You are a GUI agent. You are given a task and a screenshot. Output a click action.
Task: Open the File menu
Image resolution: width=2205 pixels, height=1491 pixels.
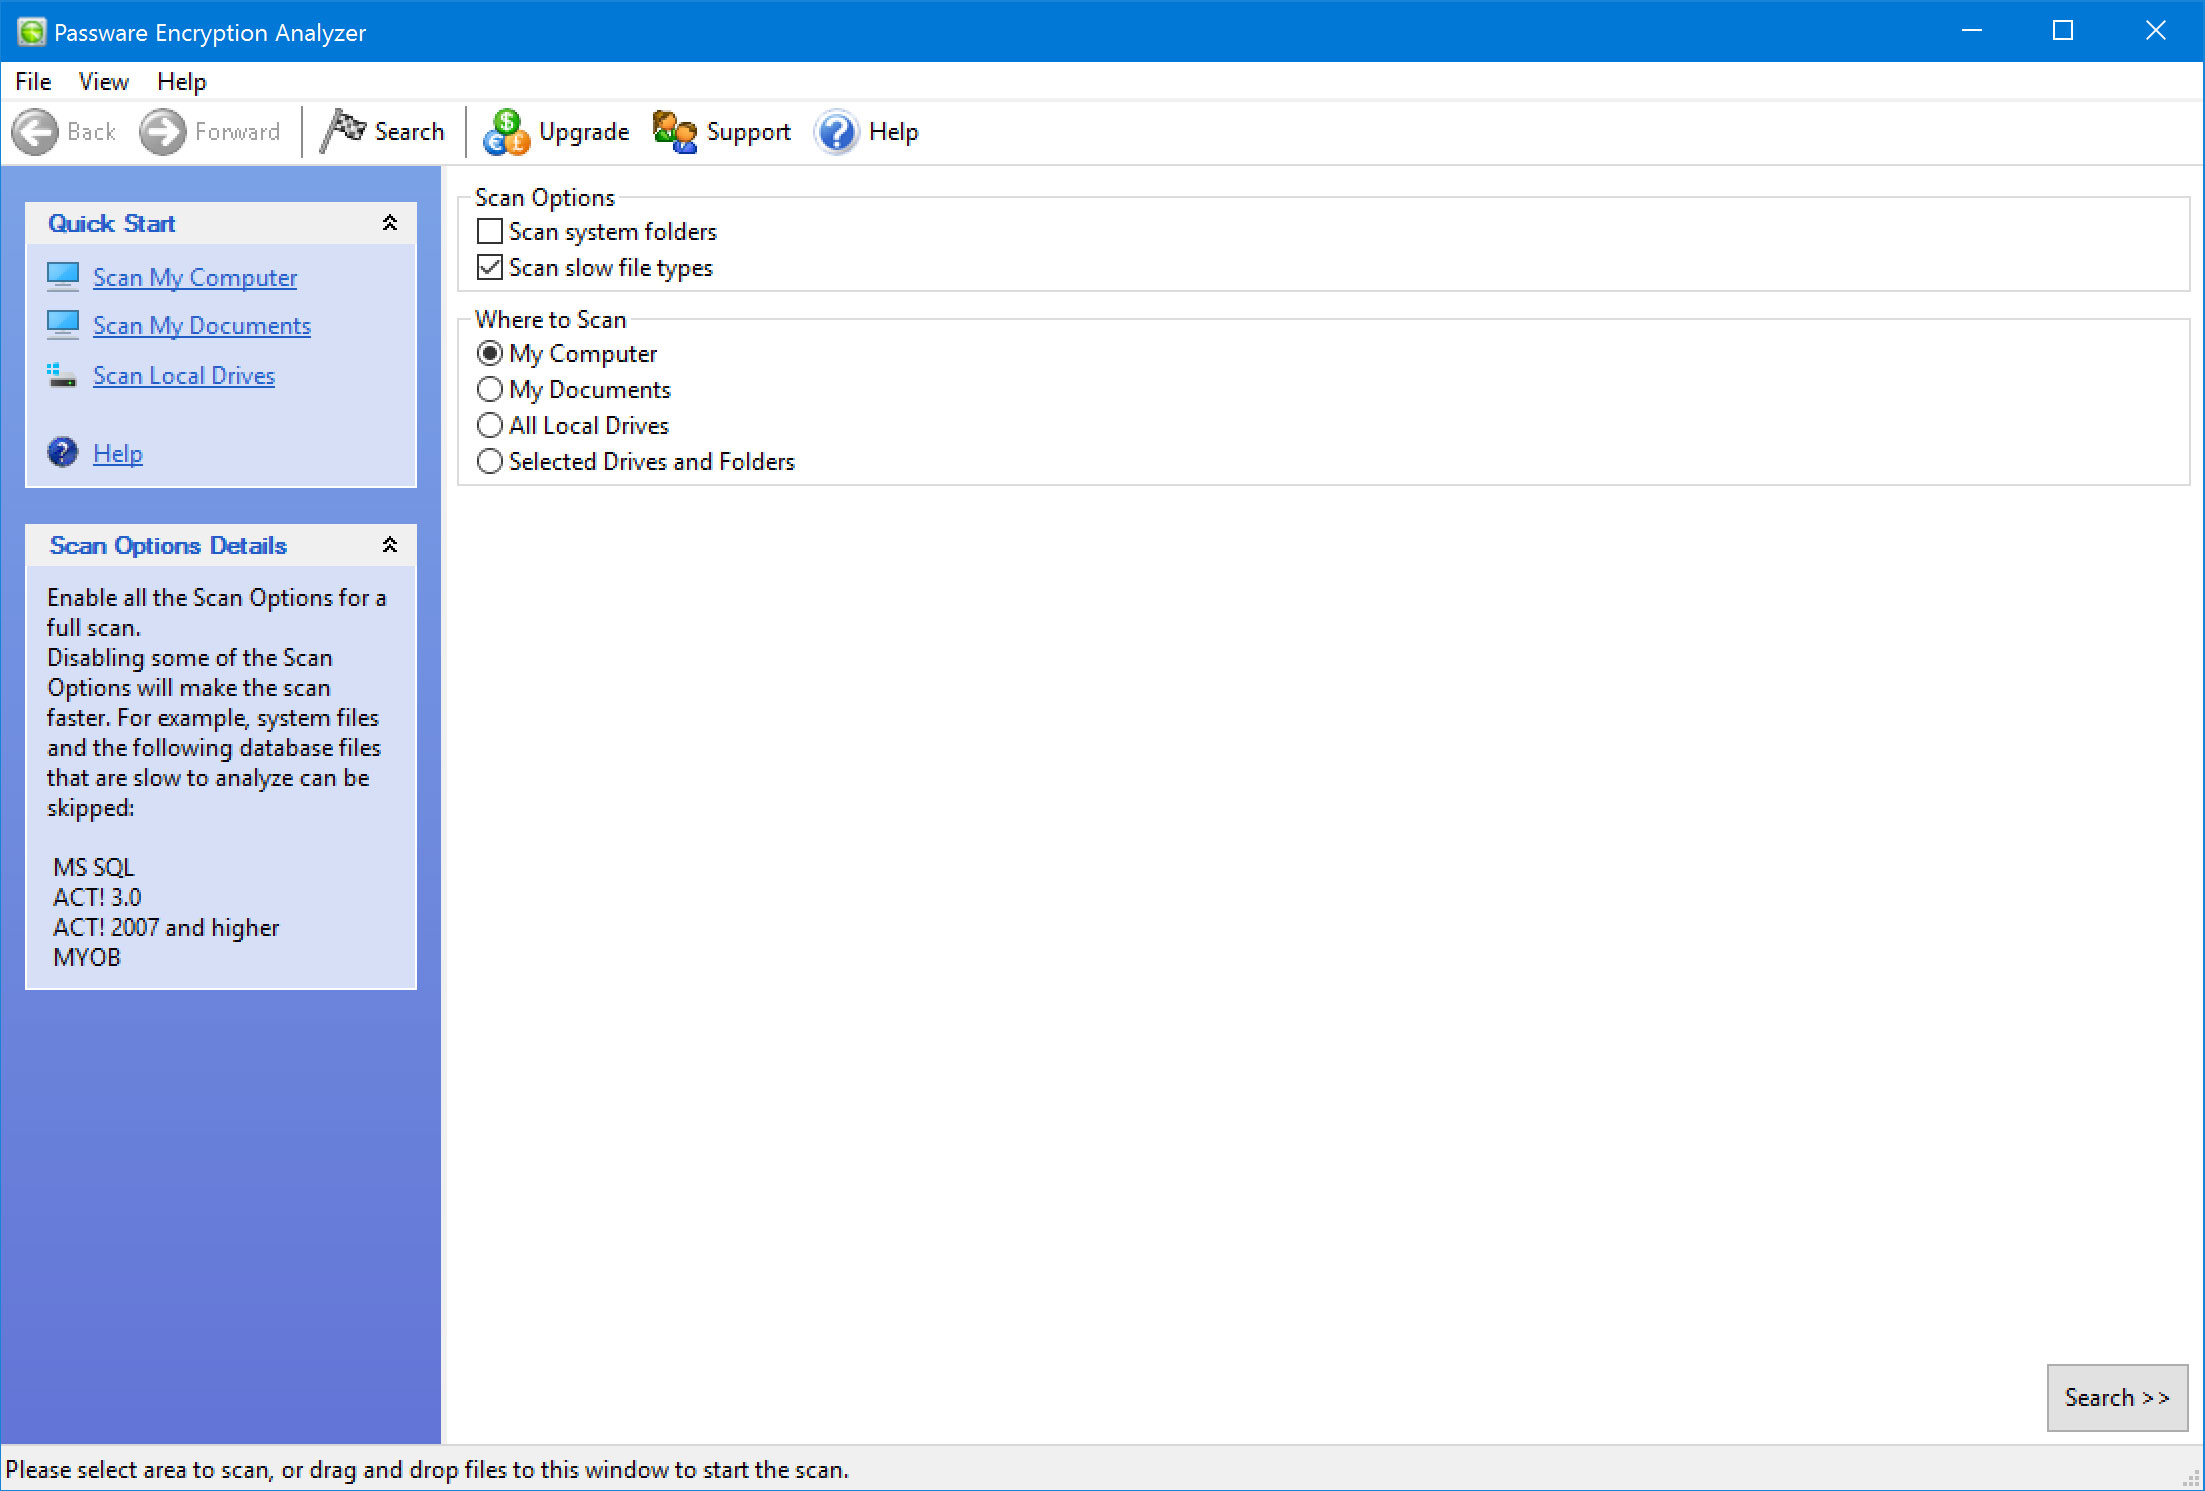(31, 81)
